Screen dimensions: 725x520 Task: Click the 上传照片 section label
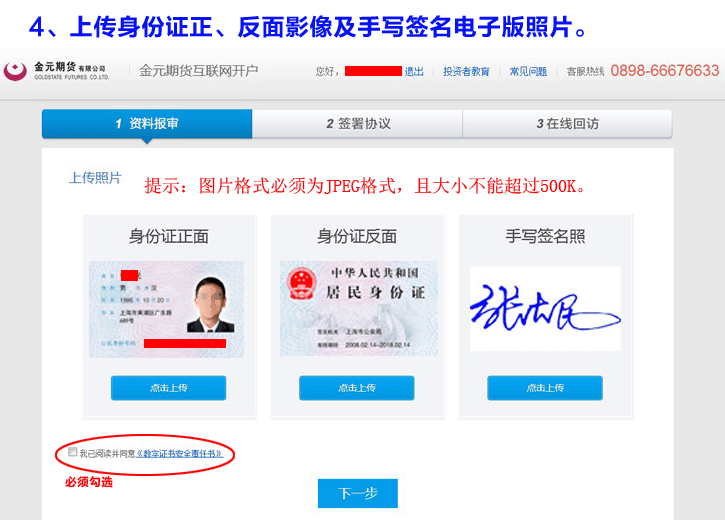click(x=95, y=178)
